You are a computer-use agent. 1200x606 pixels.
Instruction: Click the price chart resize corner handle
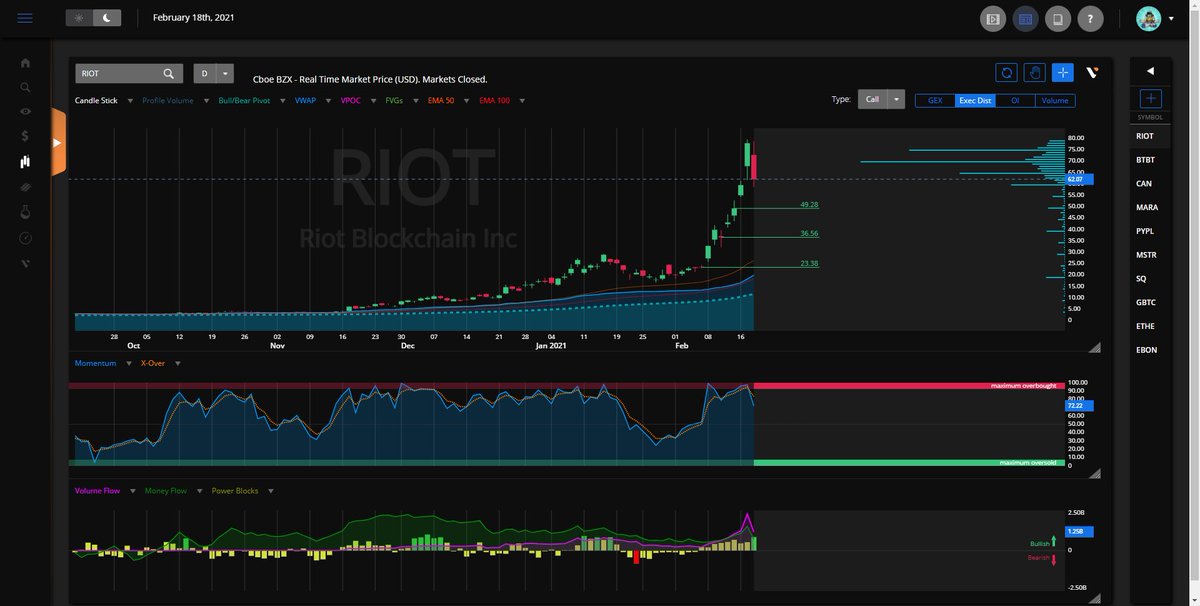point(1094,347)
